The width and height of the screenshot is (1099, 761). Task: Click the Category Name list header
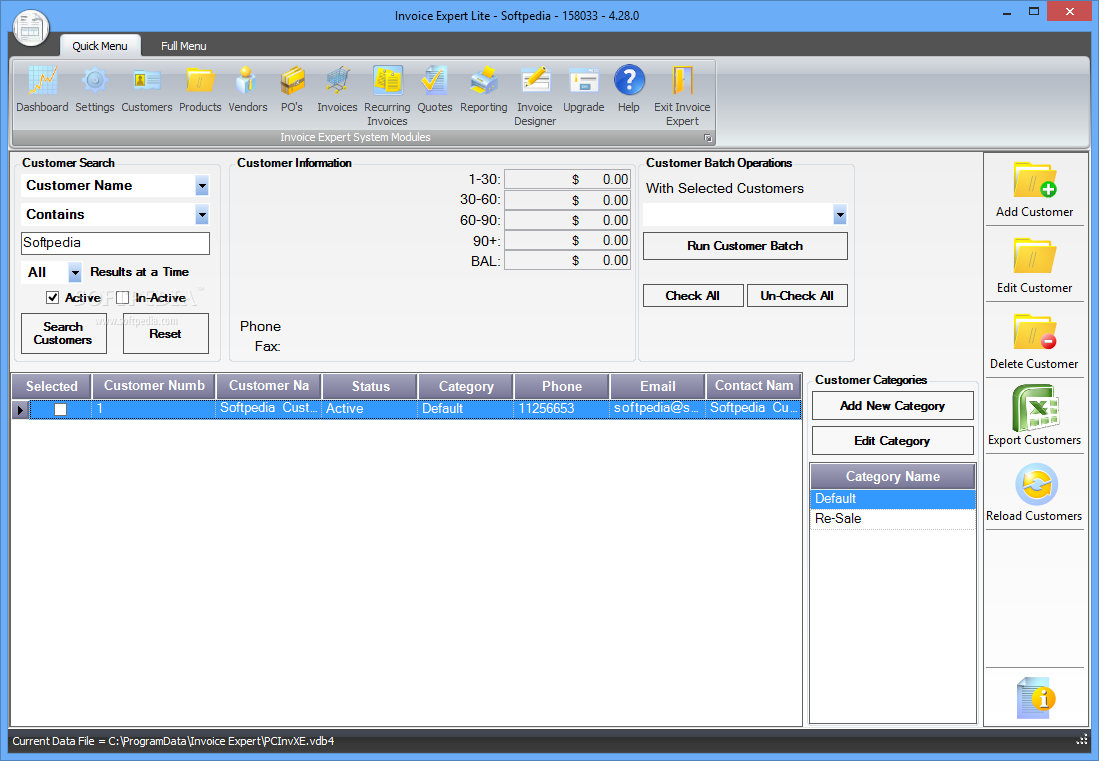click(892, 477)
